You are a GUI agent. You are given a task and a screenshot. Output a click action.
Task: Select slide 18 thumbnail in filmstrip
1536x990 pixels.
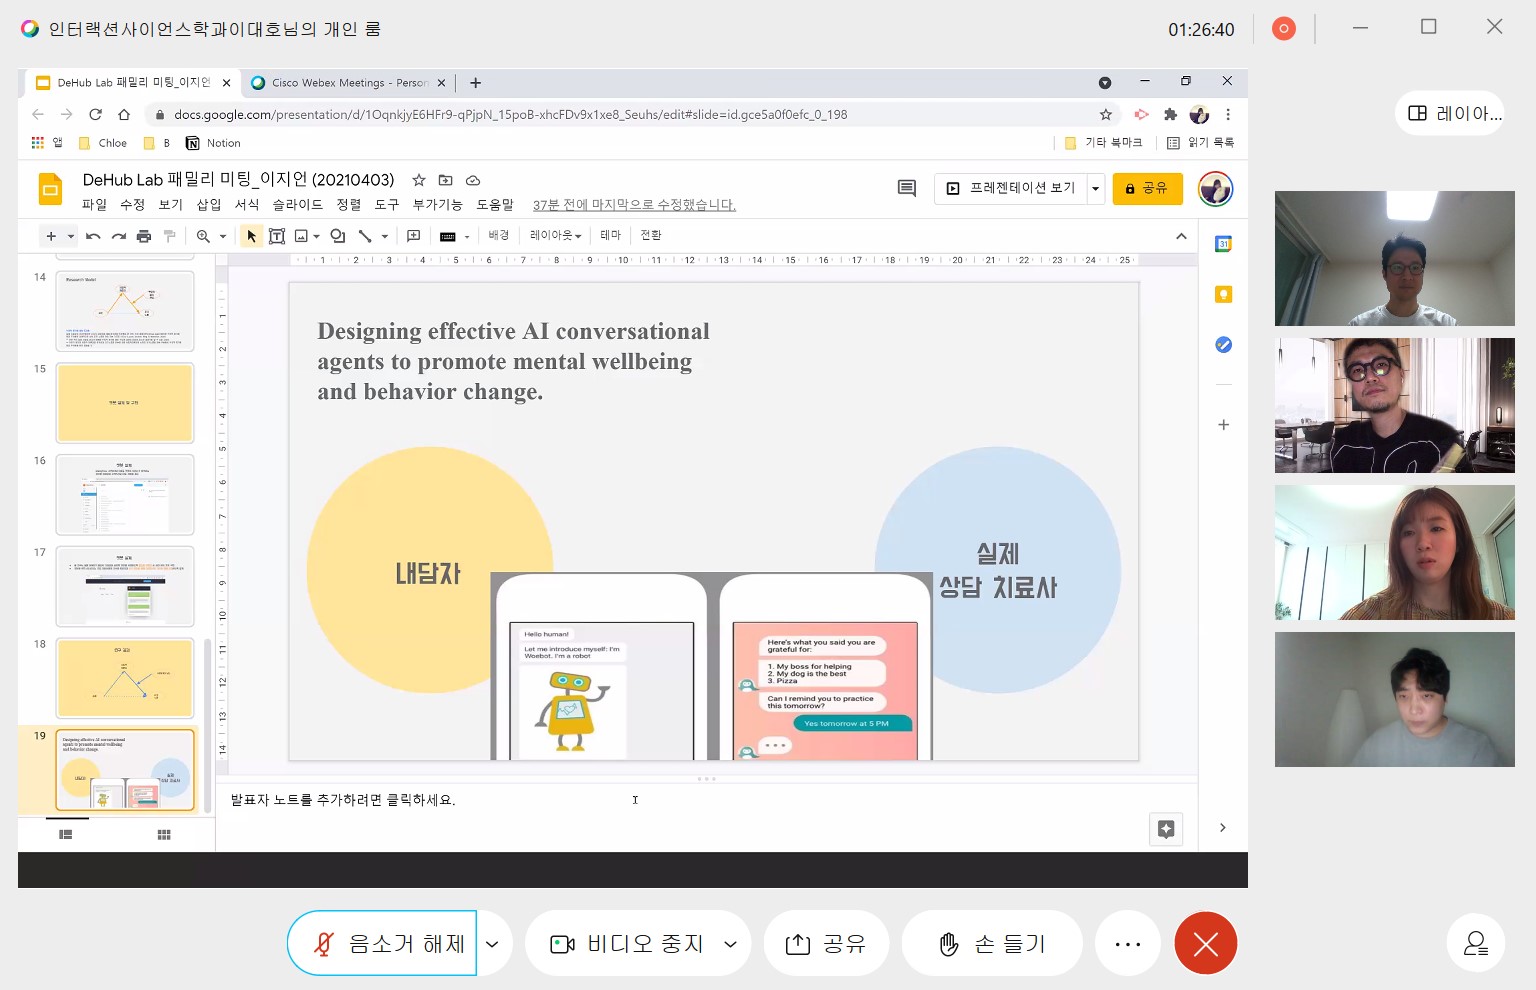(125, 678)
